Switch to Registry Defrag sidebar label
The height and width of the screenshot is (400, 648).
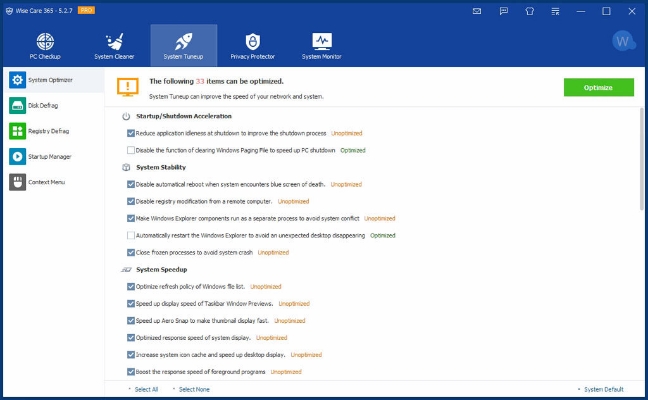pyautogui.click(x=49, y=131)
